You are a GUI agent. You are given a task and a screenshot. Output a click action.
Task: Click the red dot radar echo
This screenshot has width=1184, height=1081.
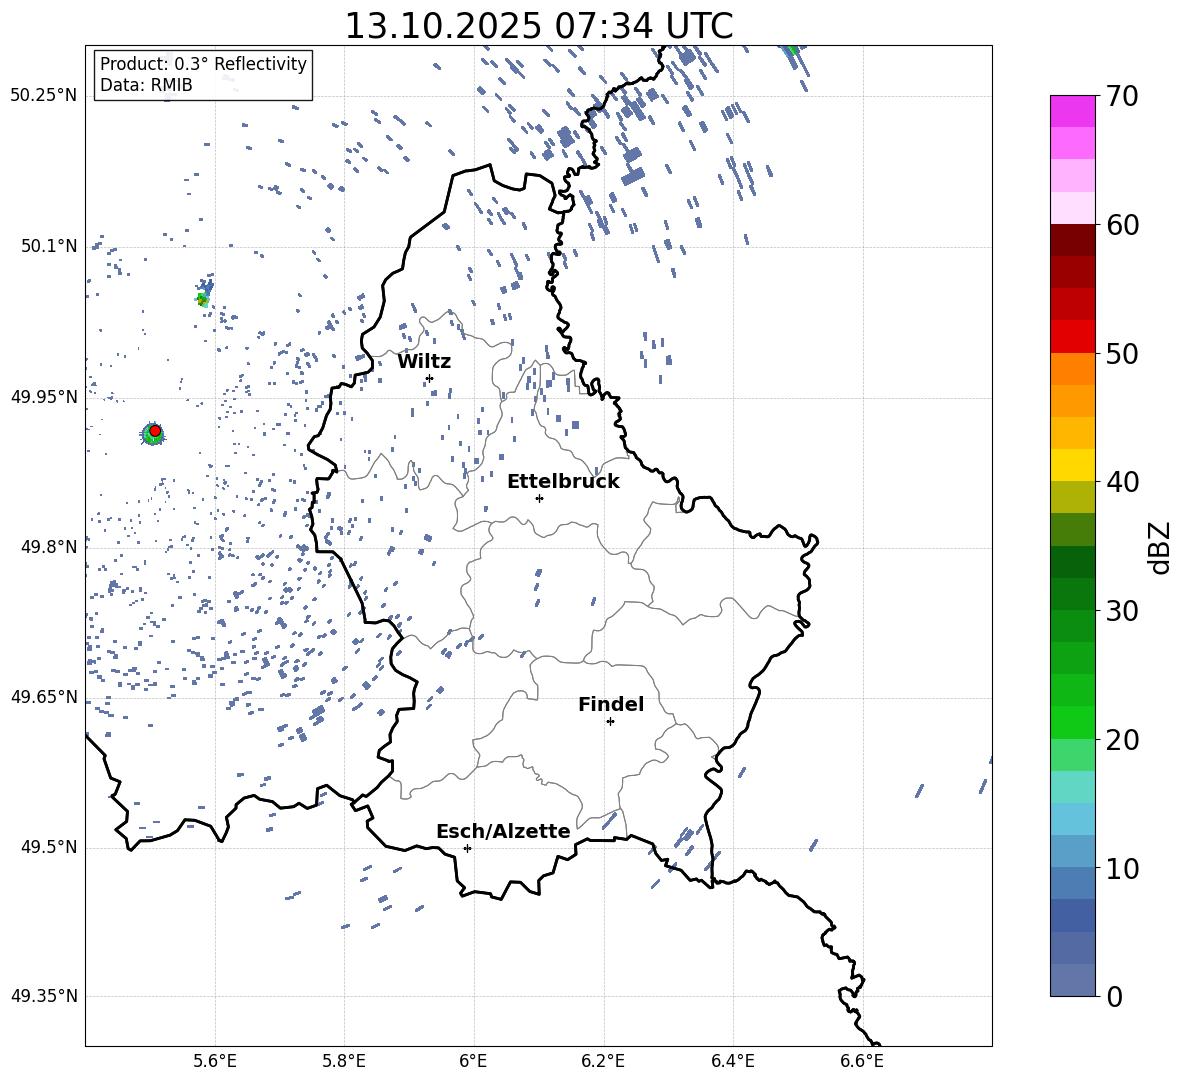(x=154, y=431)
